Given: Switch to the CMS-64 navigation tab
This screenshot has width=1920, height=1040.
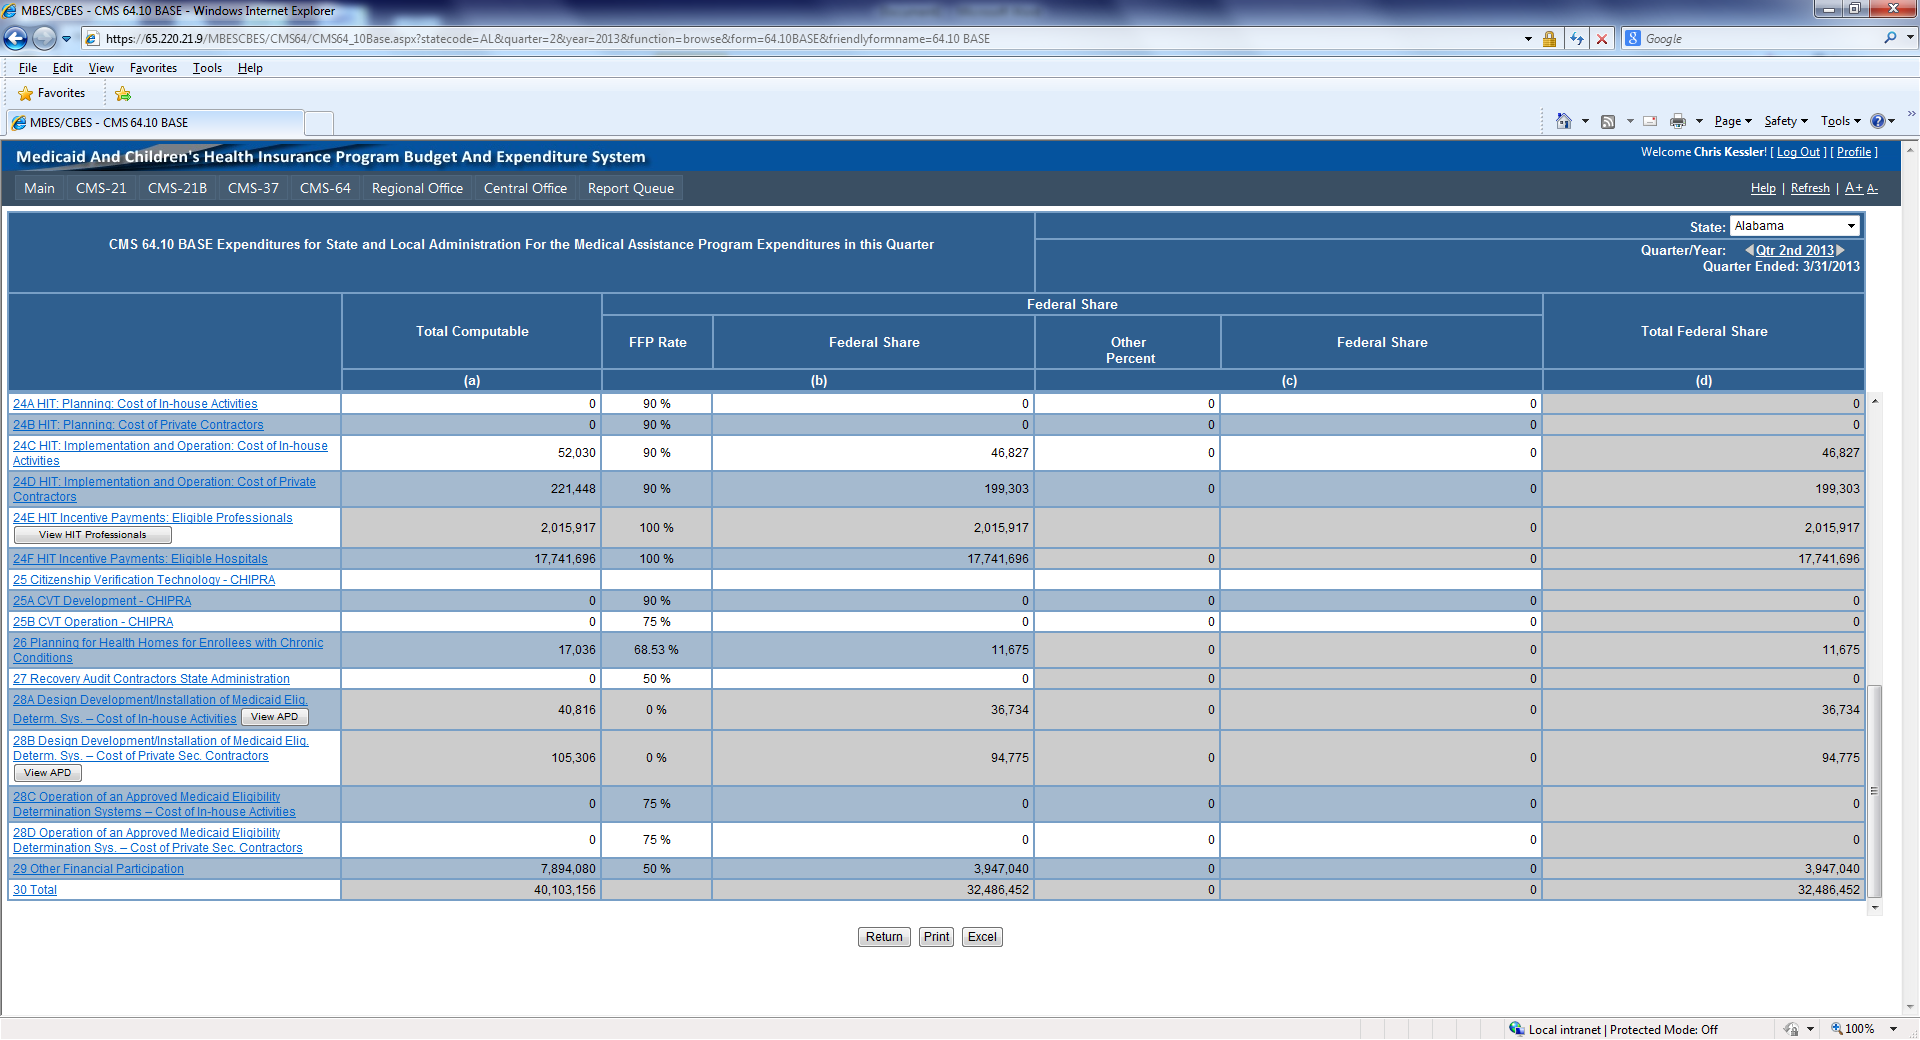Looking at the screenshot, I should 325,188.
